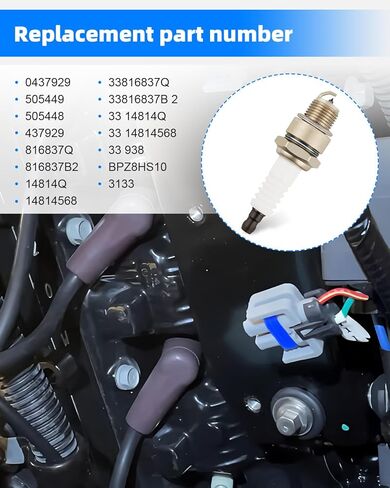The image size is (390, 488).
Task: Click part number 3133
Action: [x=121, y=184]
